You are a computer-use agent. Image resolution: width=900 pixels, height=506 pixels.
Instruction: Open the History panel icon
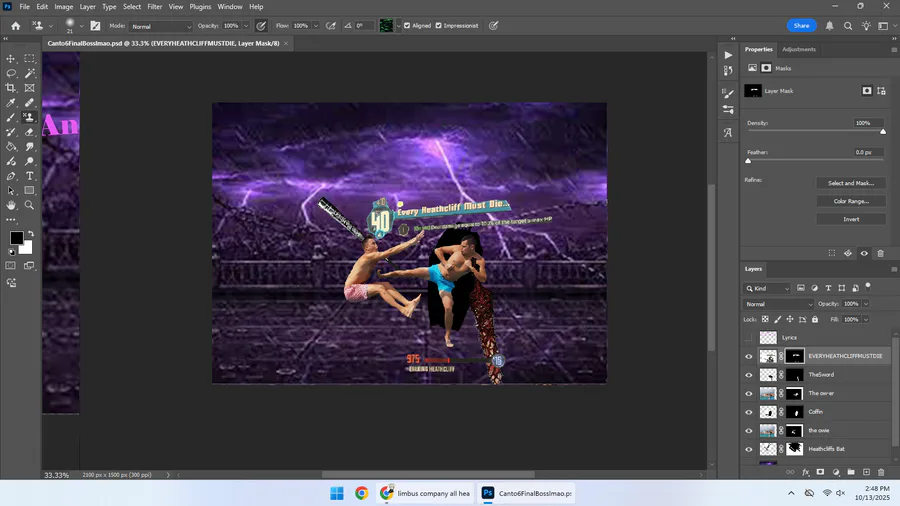728,71
